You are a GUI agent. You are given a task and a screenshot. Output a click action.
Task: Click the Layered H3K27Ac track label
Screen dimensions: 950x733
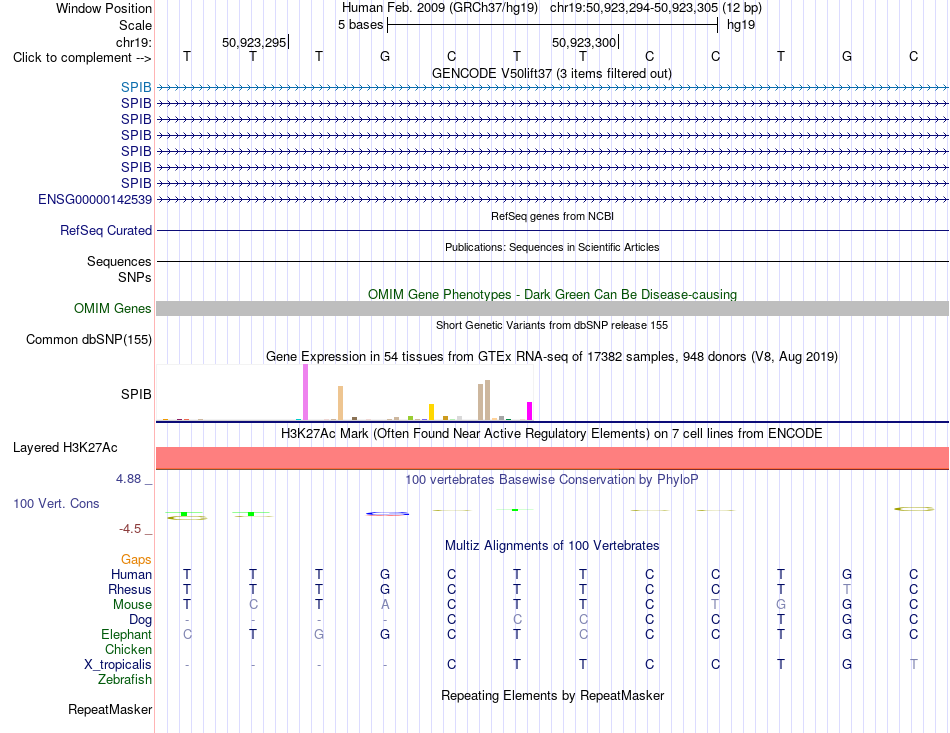tap(65, 448)
